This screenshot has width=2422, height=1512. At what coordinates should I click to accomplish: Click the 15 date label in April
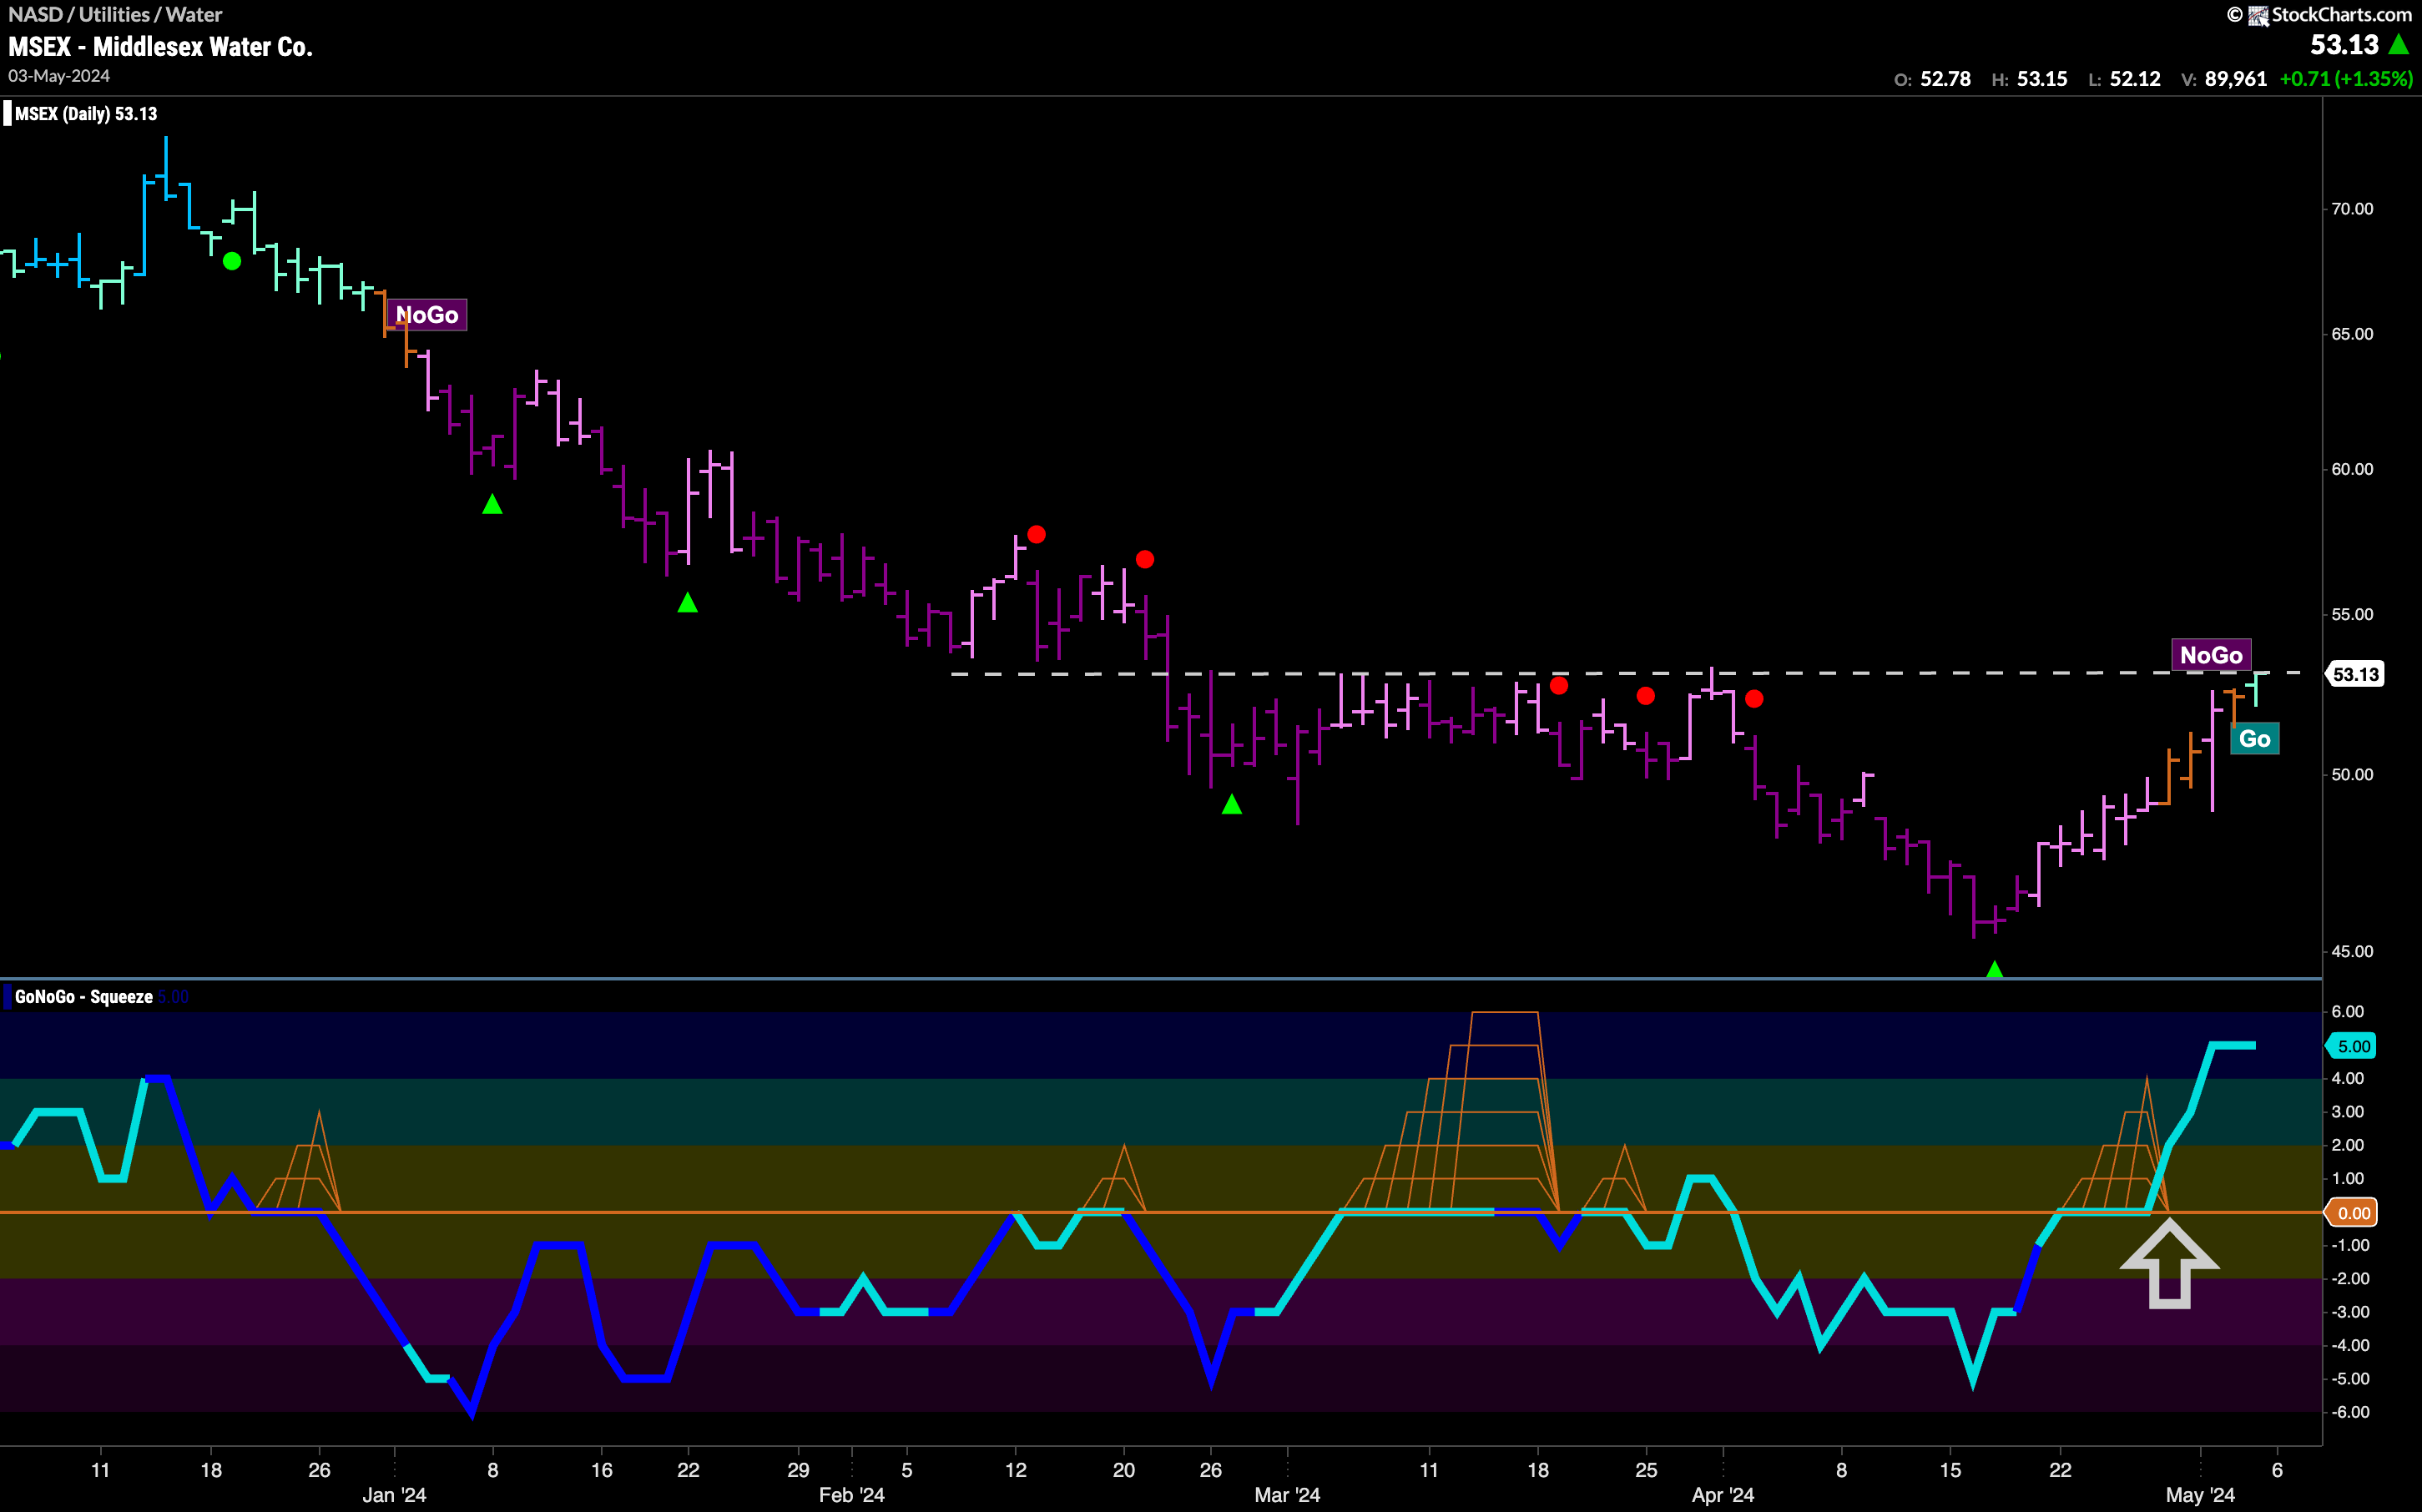1950,1470
